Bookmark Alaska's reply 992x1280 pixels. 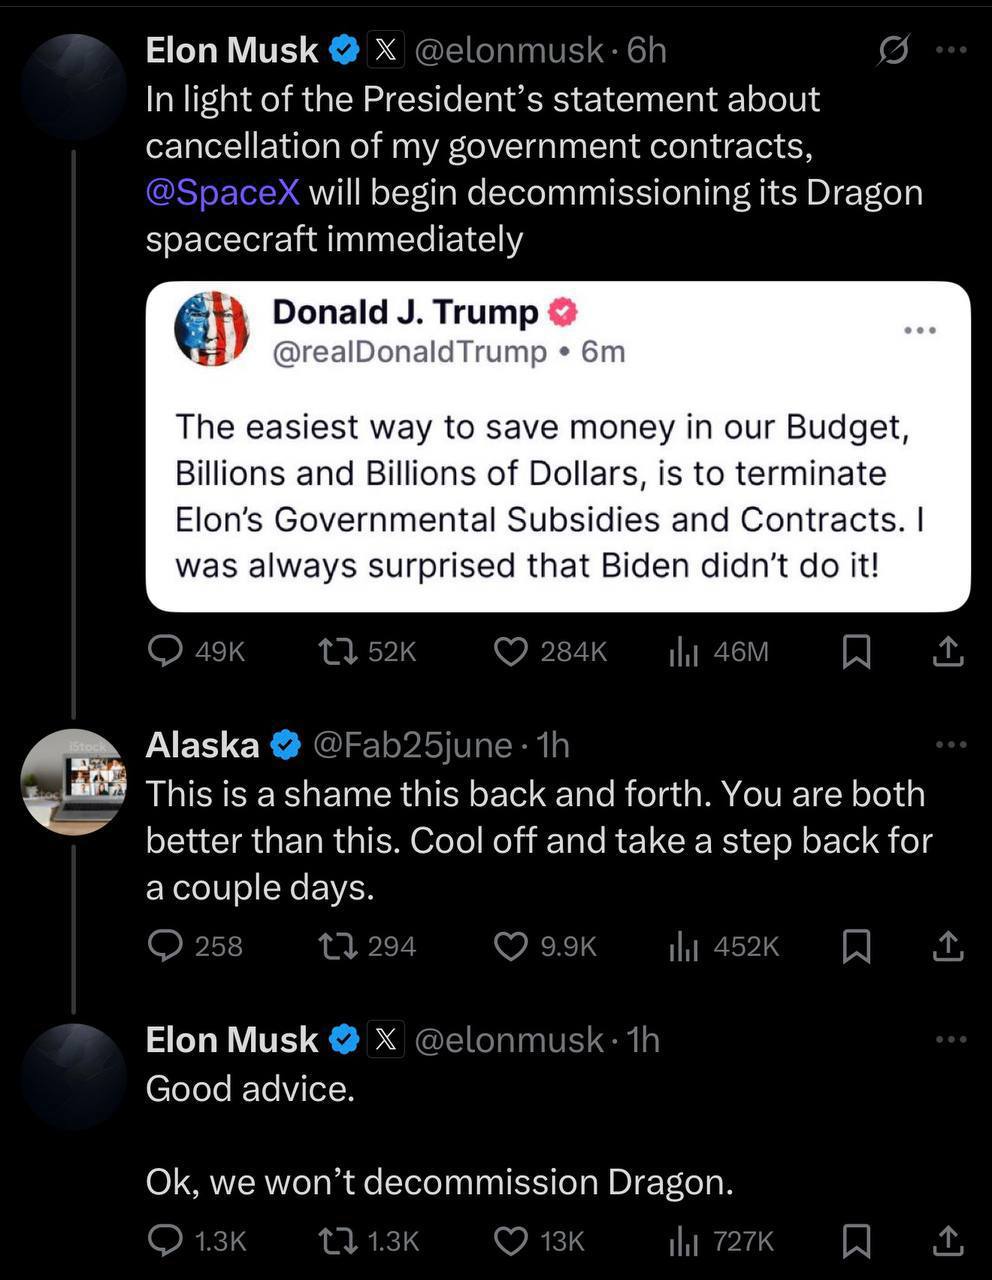[856, 946]
